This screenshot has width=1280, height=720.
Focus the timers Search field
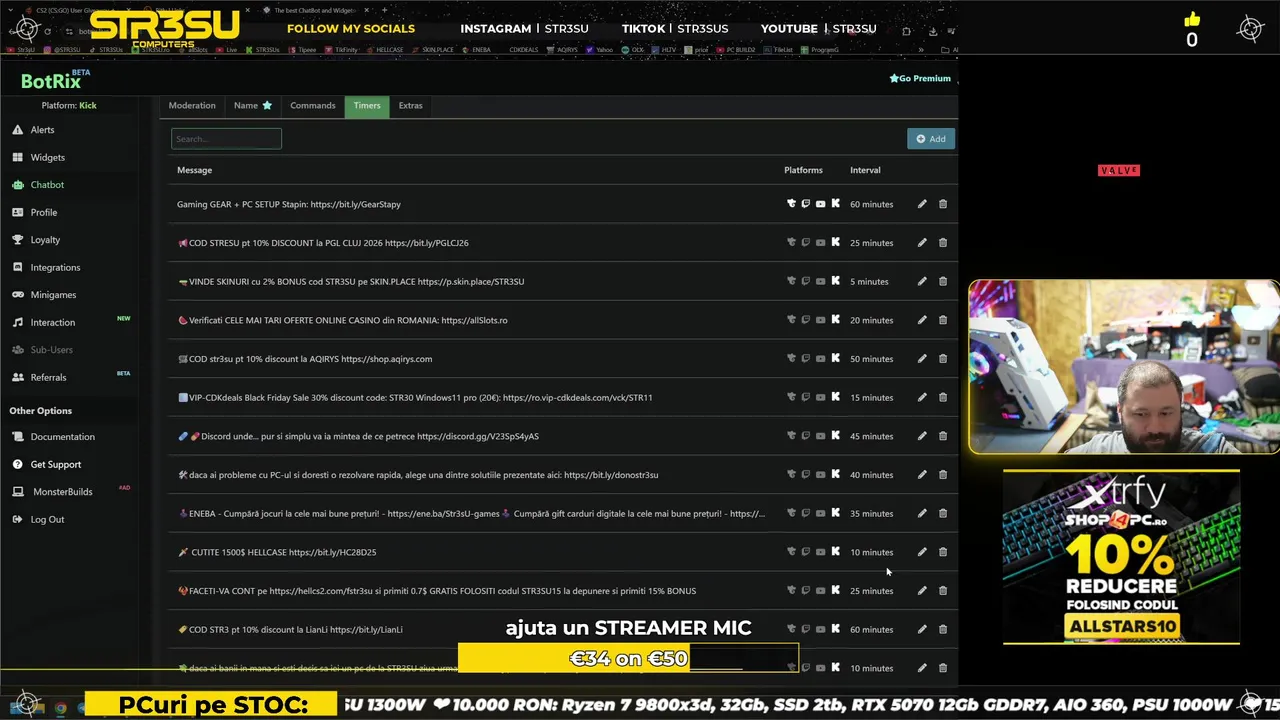click(x=226, y=139)
